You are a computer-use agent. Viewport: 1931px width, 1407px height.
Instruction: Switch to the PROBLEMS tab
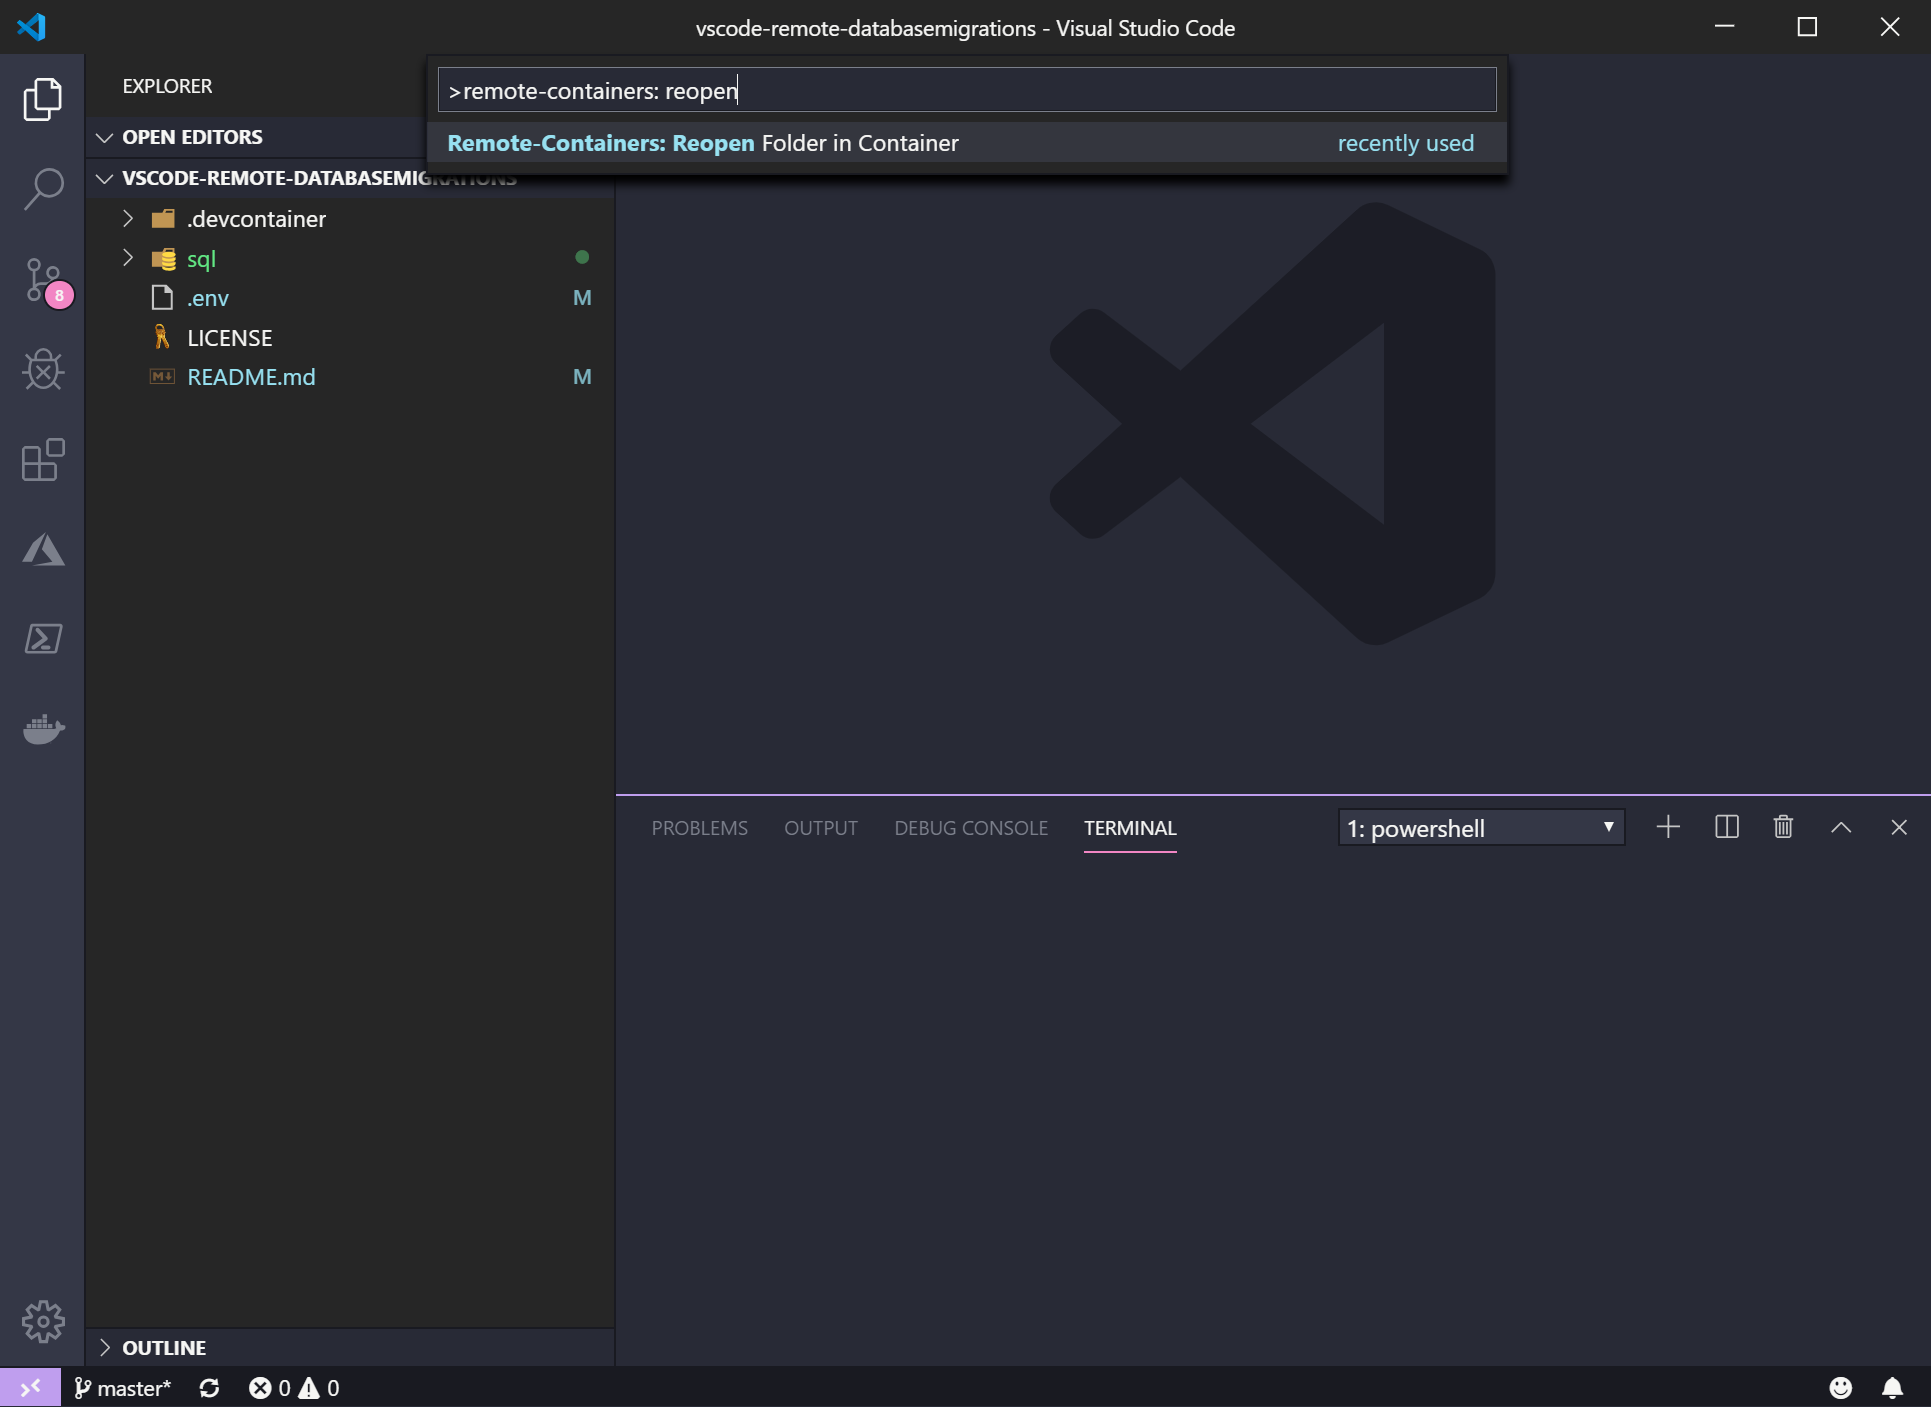(699, 828)
